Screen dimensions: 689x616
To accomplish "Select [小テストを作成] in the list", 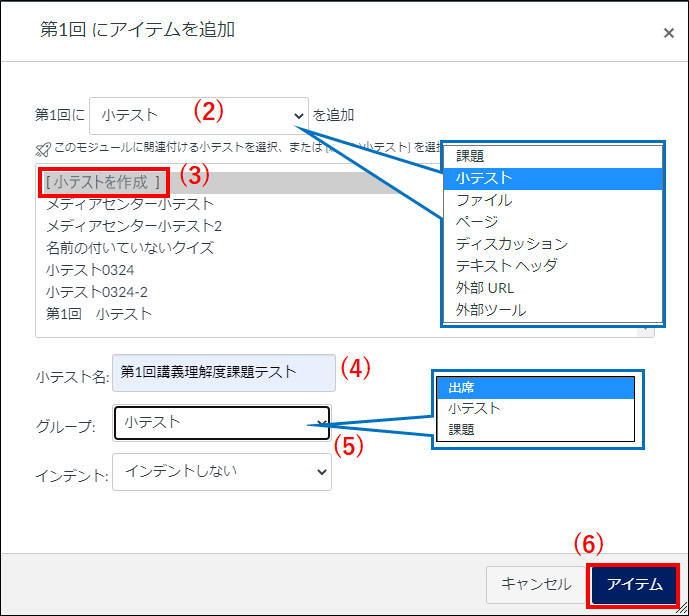I will click(x=103, y=182).
